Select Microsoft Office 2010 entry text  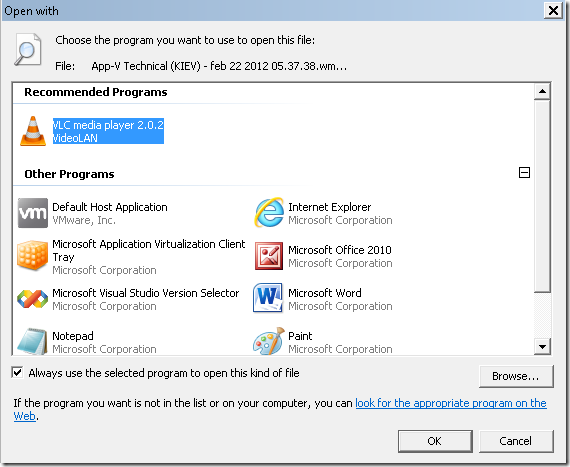[x=340, y=250]
